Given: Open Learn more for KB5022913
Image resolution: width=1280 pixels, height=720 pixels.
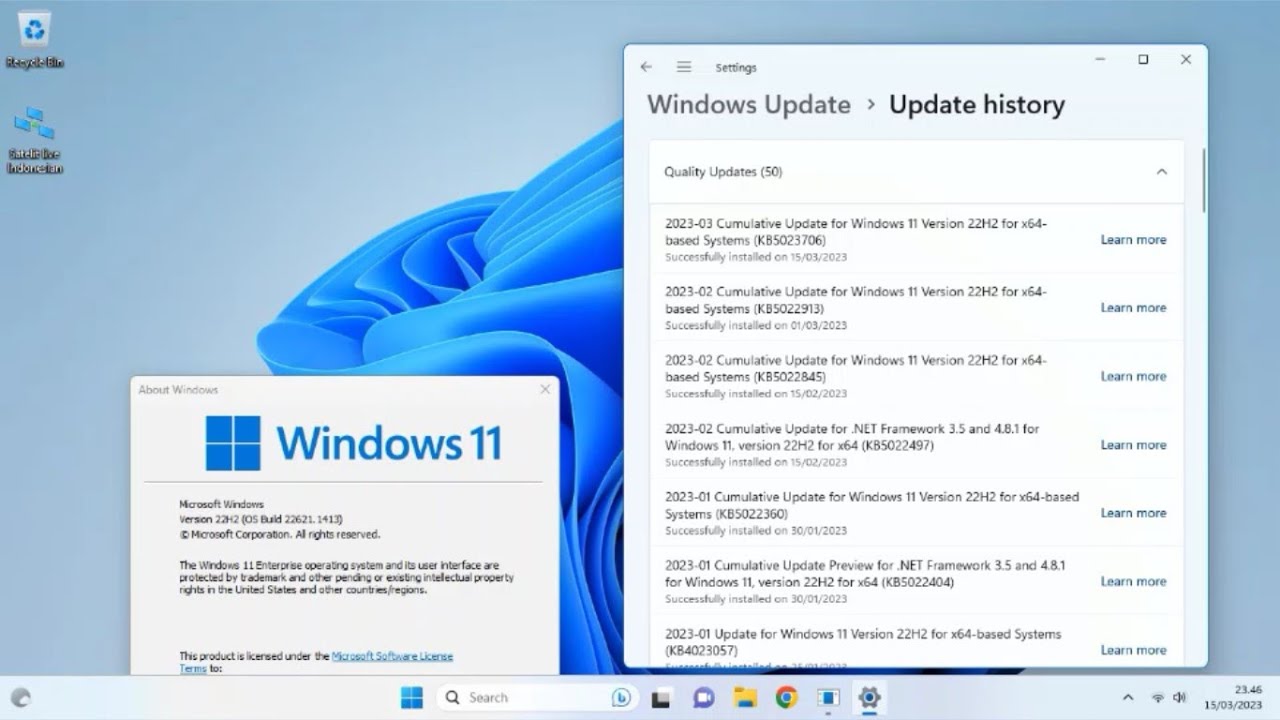Looking at the screenshot, I should click(1133, 308).
